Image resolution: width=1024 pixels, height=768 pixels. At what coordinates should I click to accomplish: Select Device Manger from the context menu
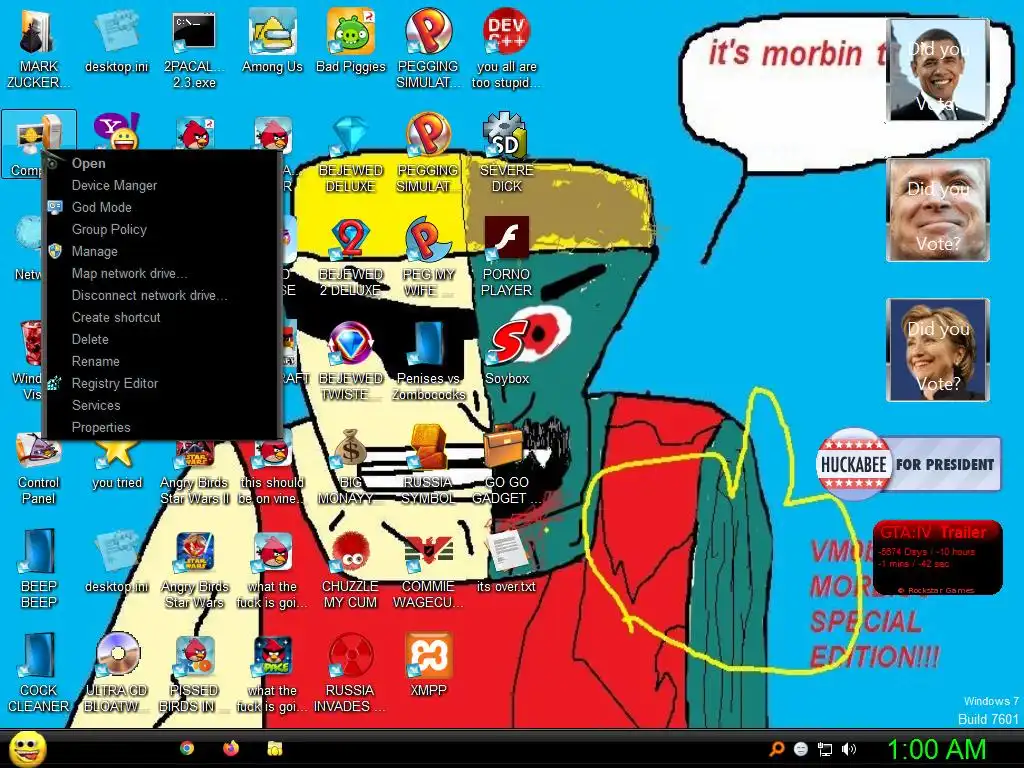click(x=162, y=185)
